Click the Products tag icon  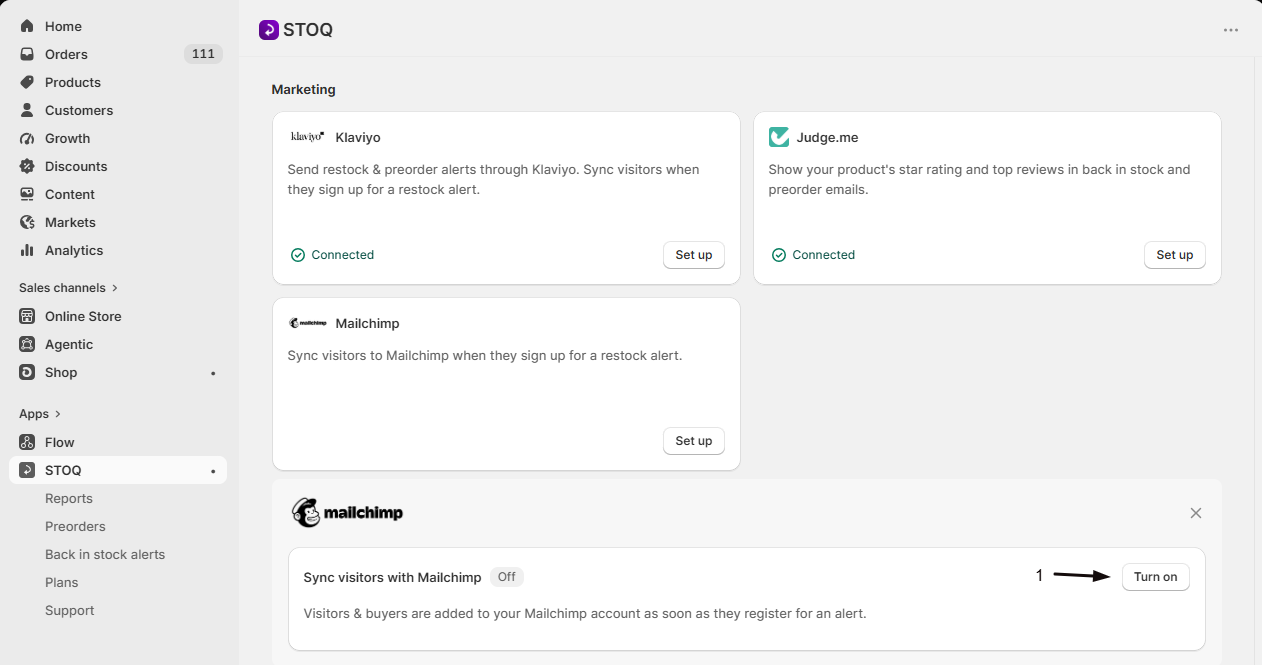(x=27, y=82)
